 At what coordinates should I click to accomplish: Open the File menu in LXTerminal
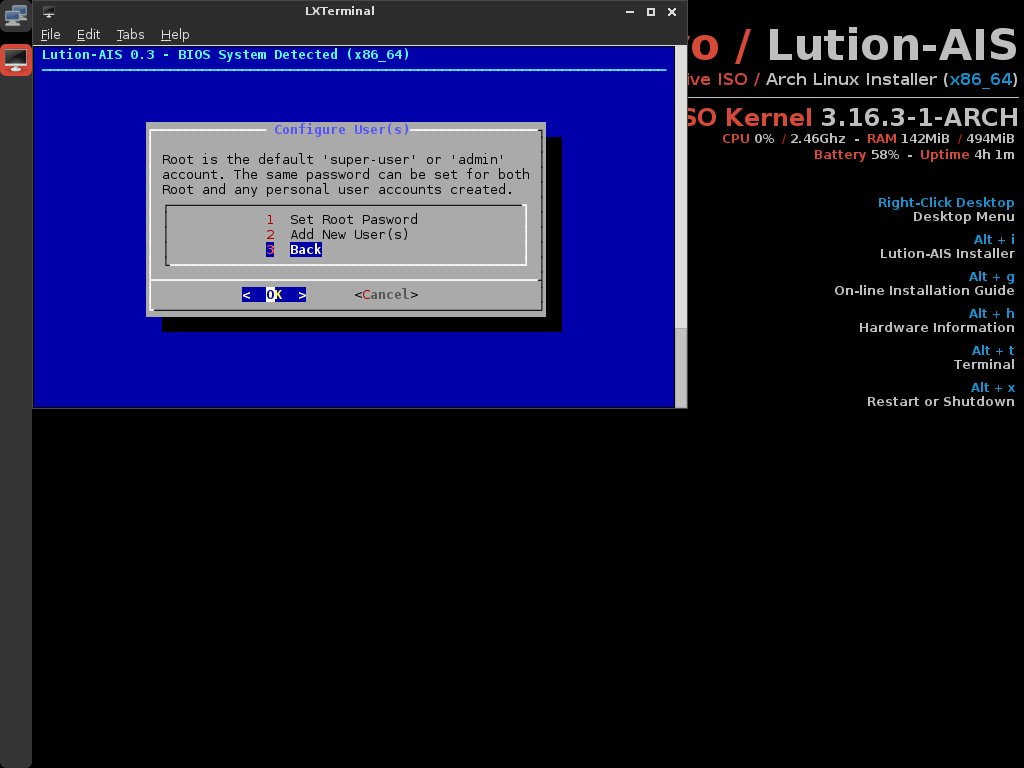[x=50, y=35]
